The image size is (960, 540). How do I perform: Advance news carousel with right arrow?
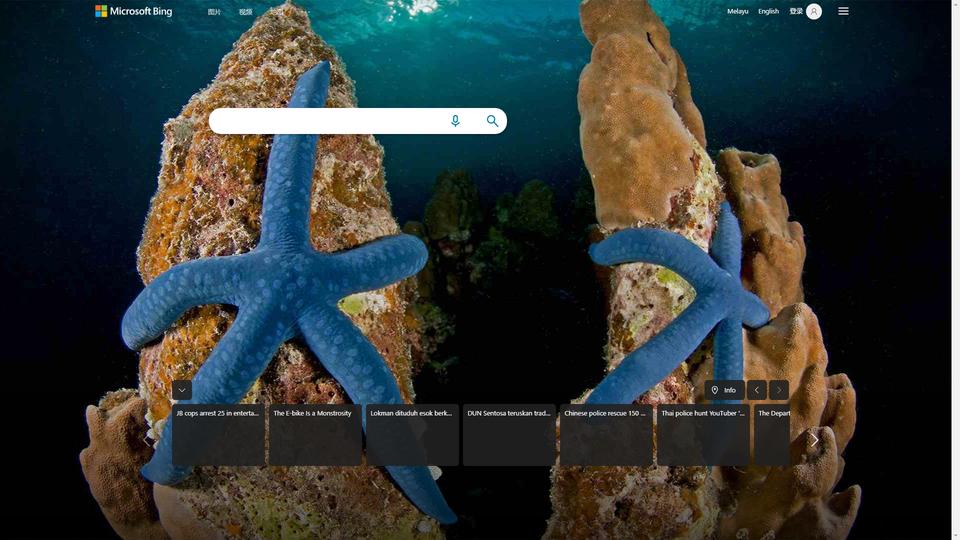click(814, 440)
